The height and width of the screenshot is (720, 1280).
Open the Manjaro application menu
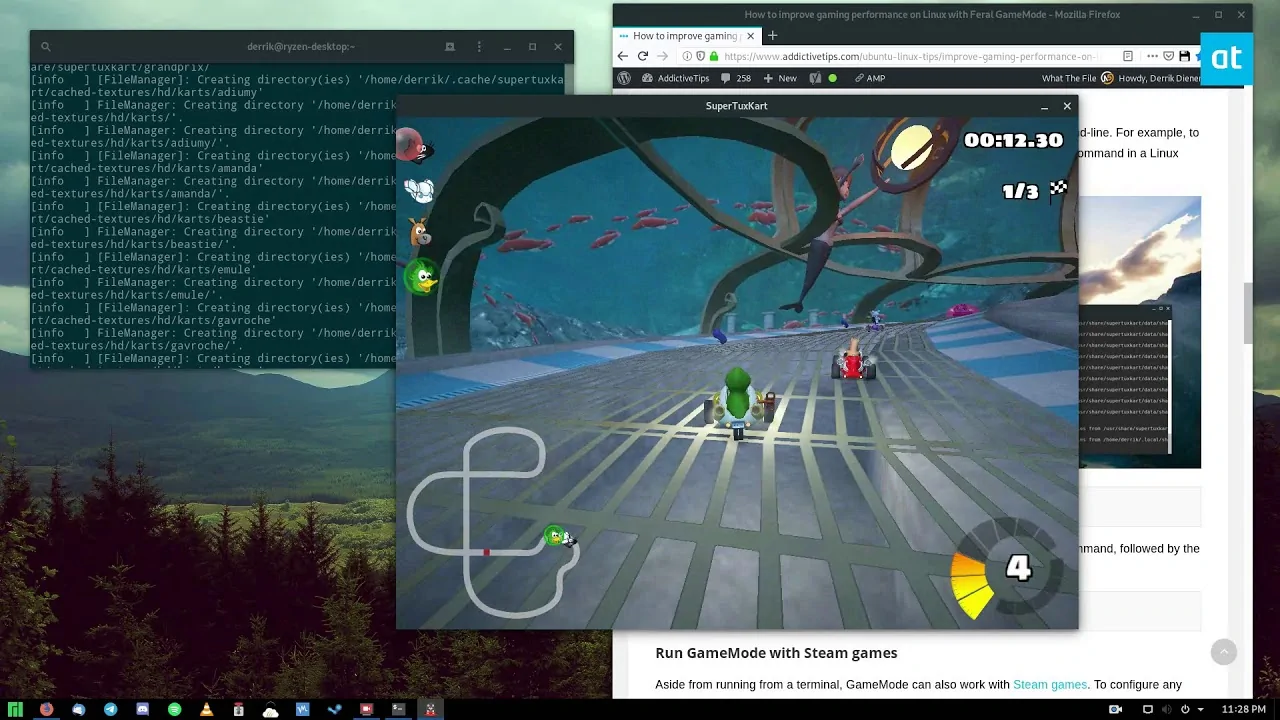(x=15, y=709)
